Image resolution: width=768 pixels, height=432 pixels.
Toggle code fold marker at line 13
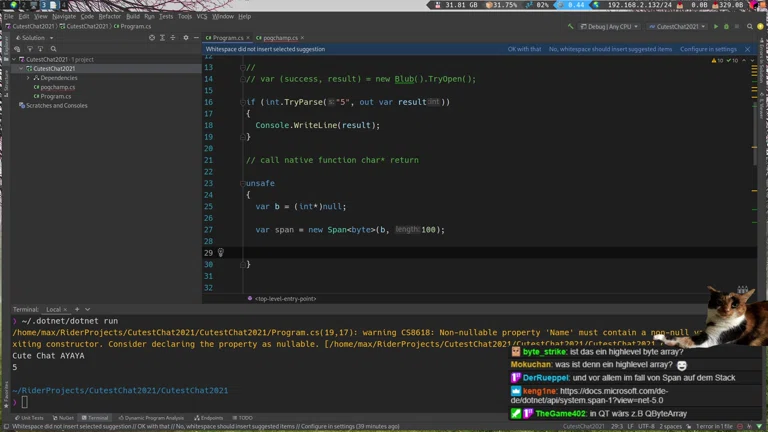click(242, 67)
